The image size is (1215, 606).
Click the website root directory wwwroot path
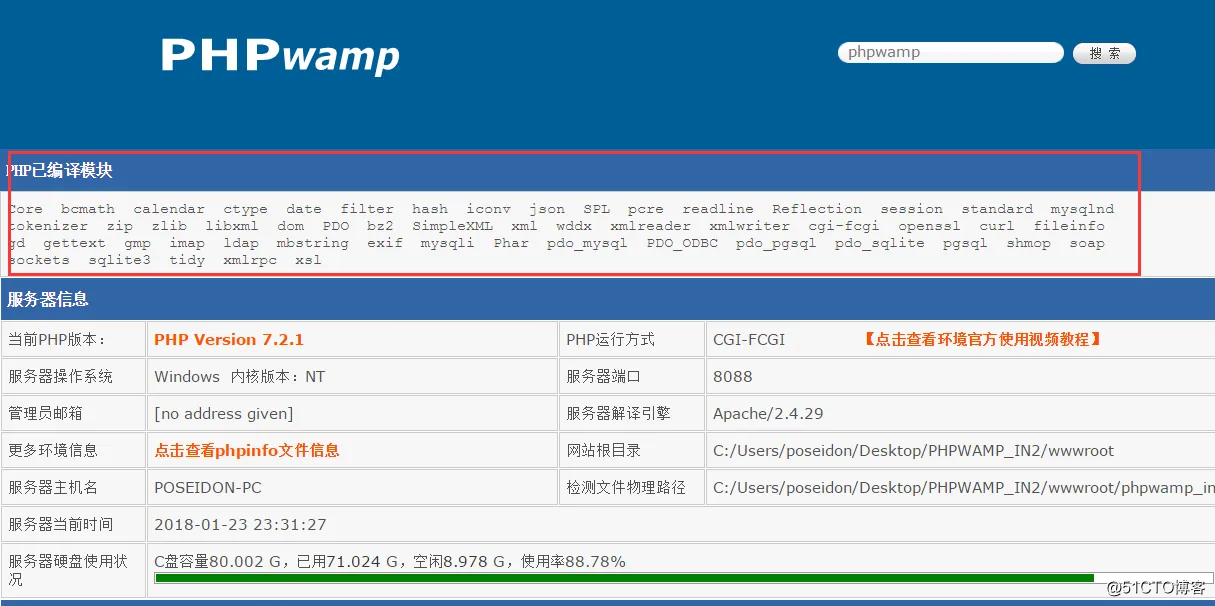[x=913, y=450]
